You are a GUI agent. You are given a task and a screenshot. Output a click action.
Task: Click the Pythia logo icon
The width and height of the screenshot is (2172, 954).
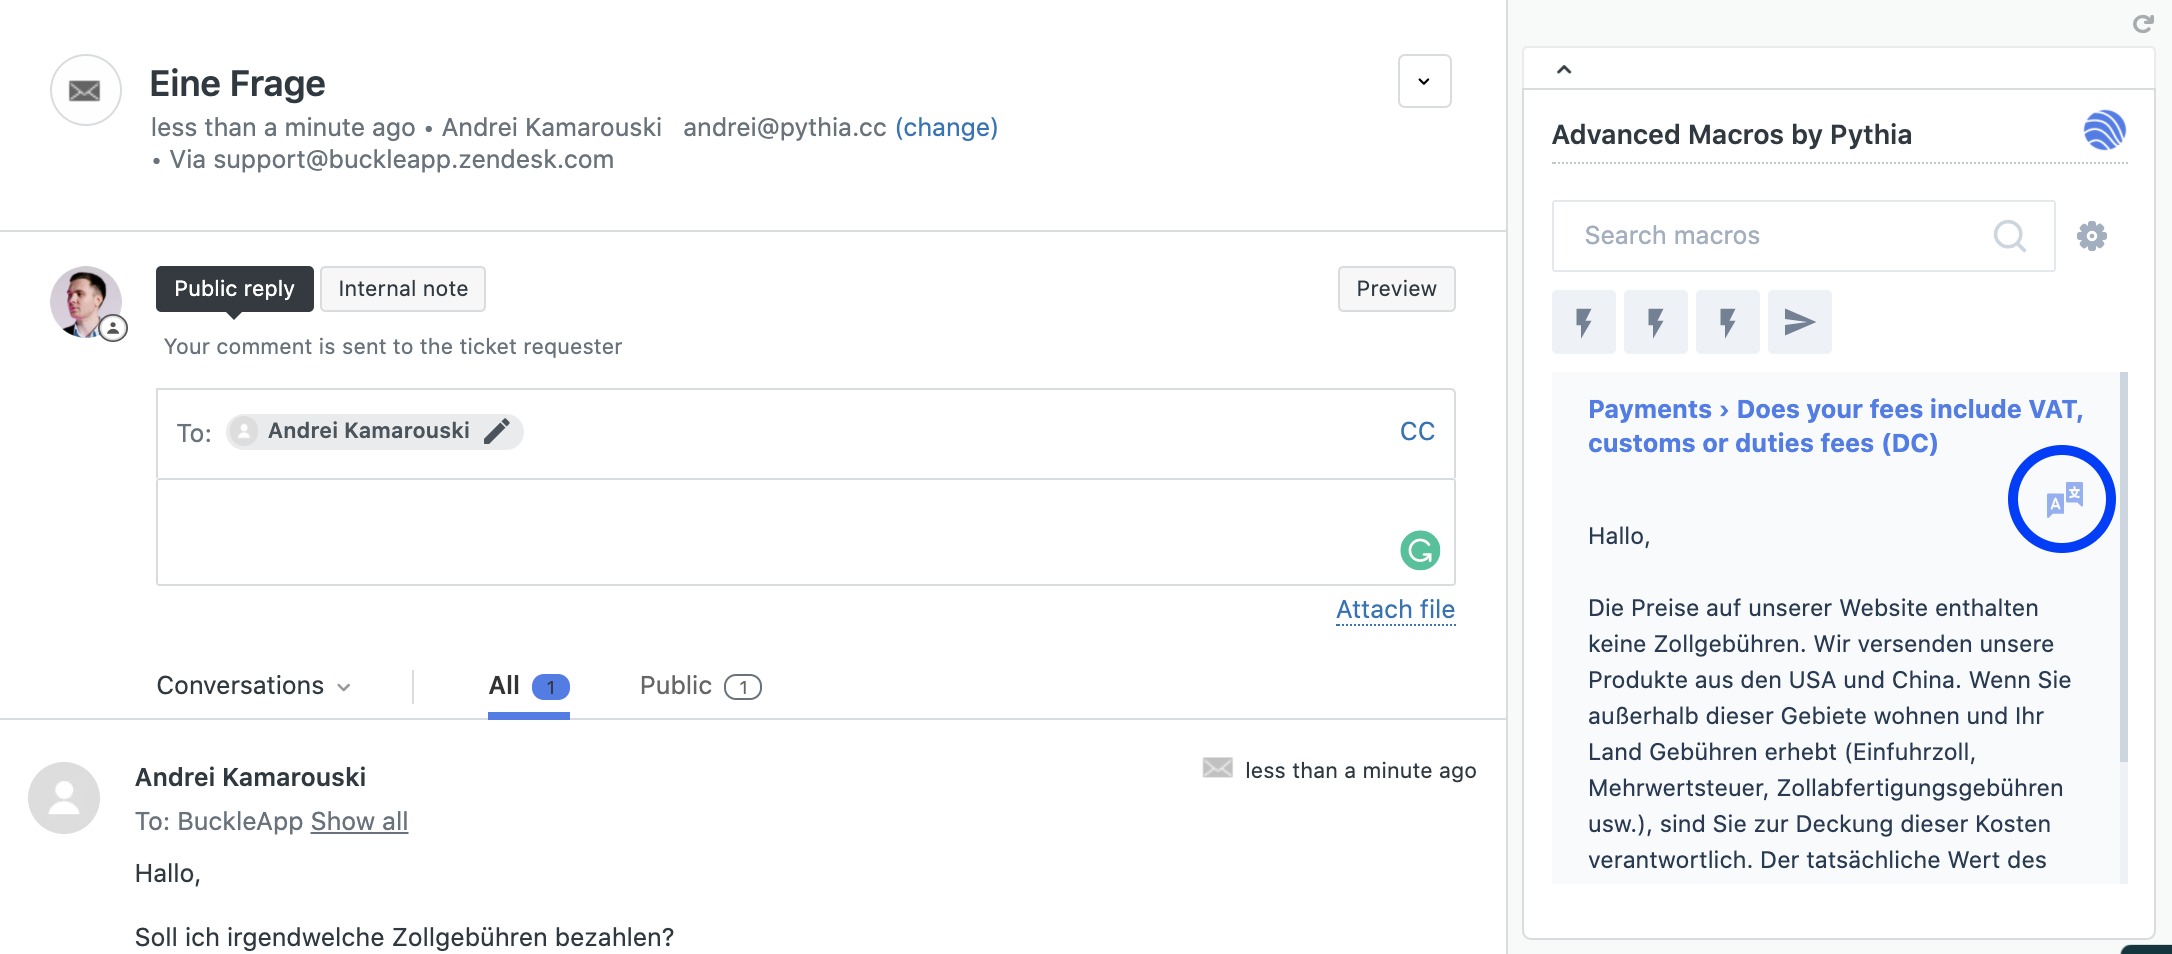tap(2104, 131)
